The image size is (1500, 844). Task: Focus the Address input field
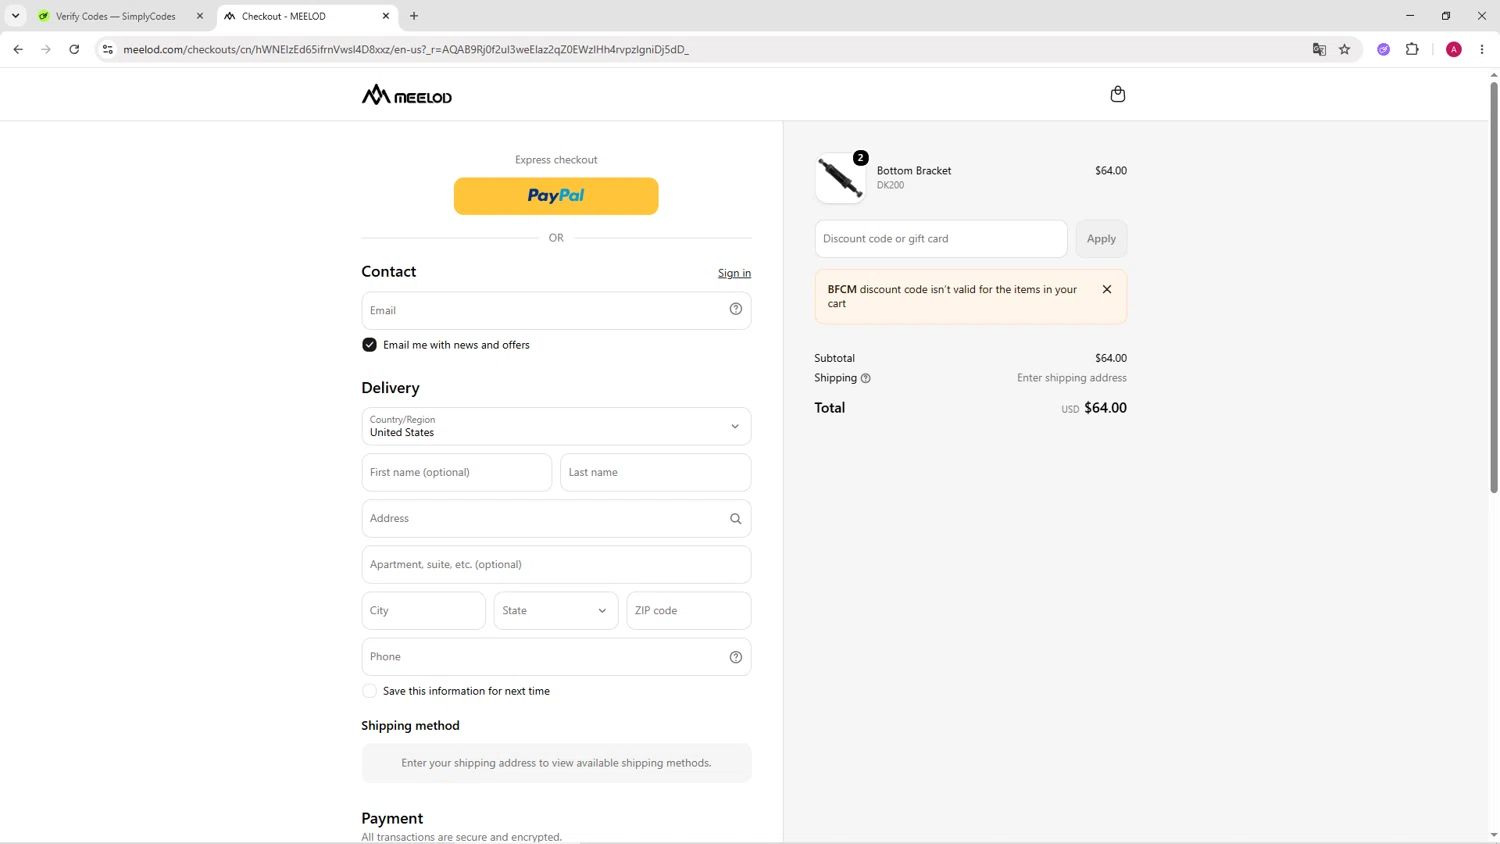click(556, 518)
